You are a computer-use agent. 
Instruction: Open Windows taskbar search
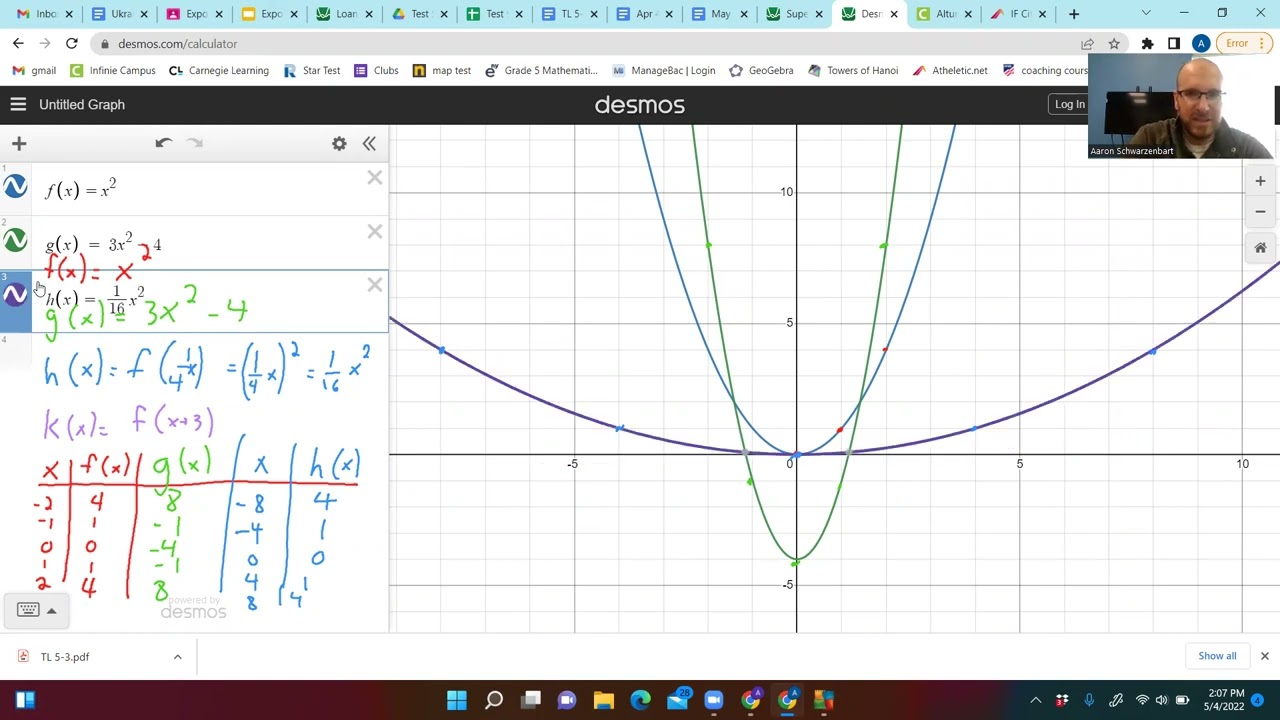494,700
